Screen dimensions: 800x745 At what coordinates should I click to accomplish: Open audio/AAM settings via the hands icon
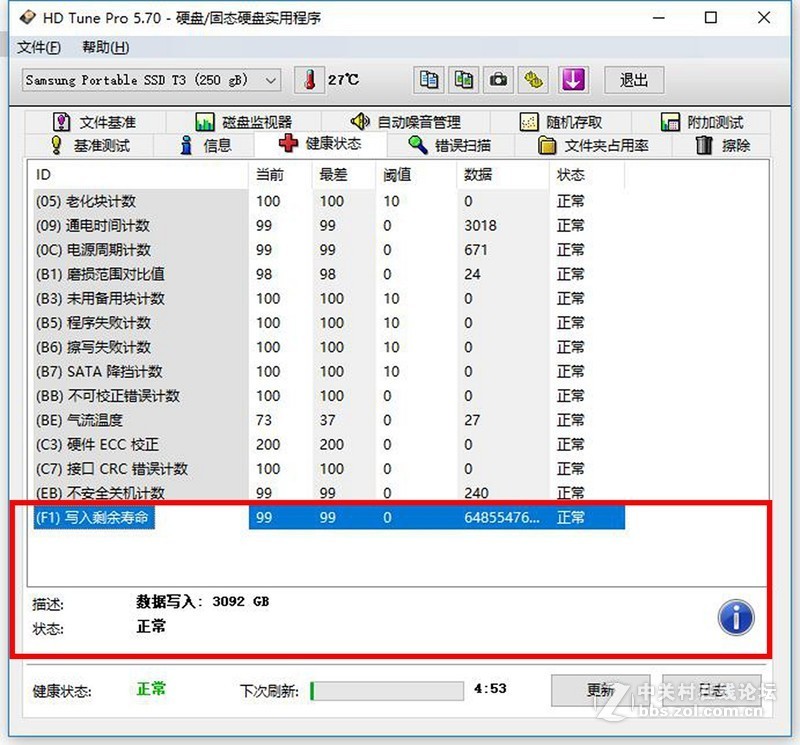(532, 80)
